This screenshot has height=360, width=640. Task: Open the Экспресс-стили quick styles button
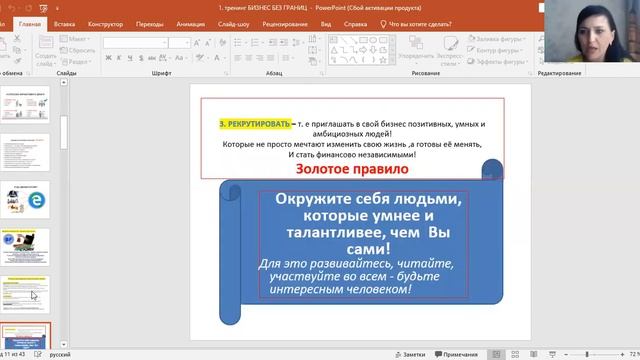(451, 51)
